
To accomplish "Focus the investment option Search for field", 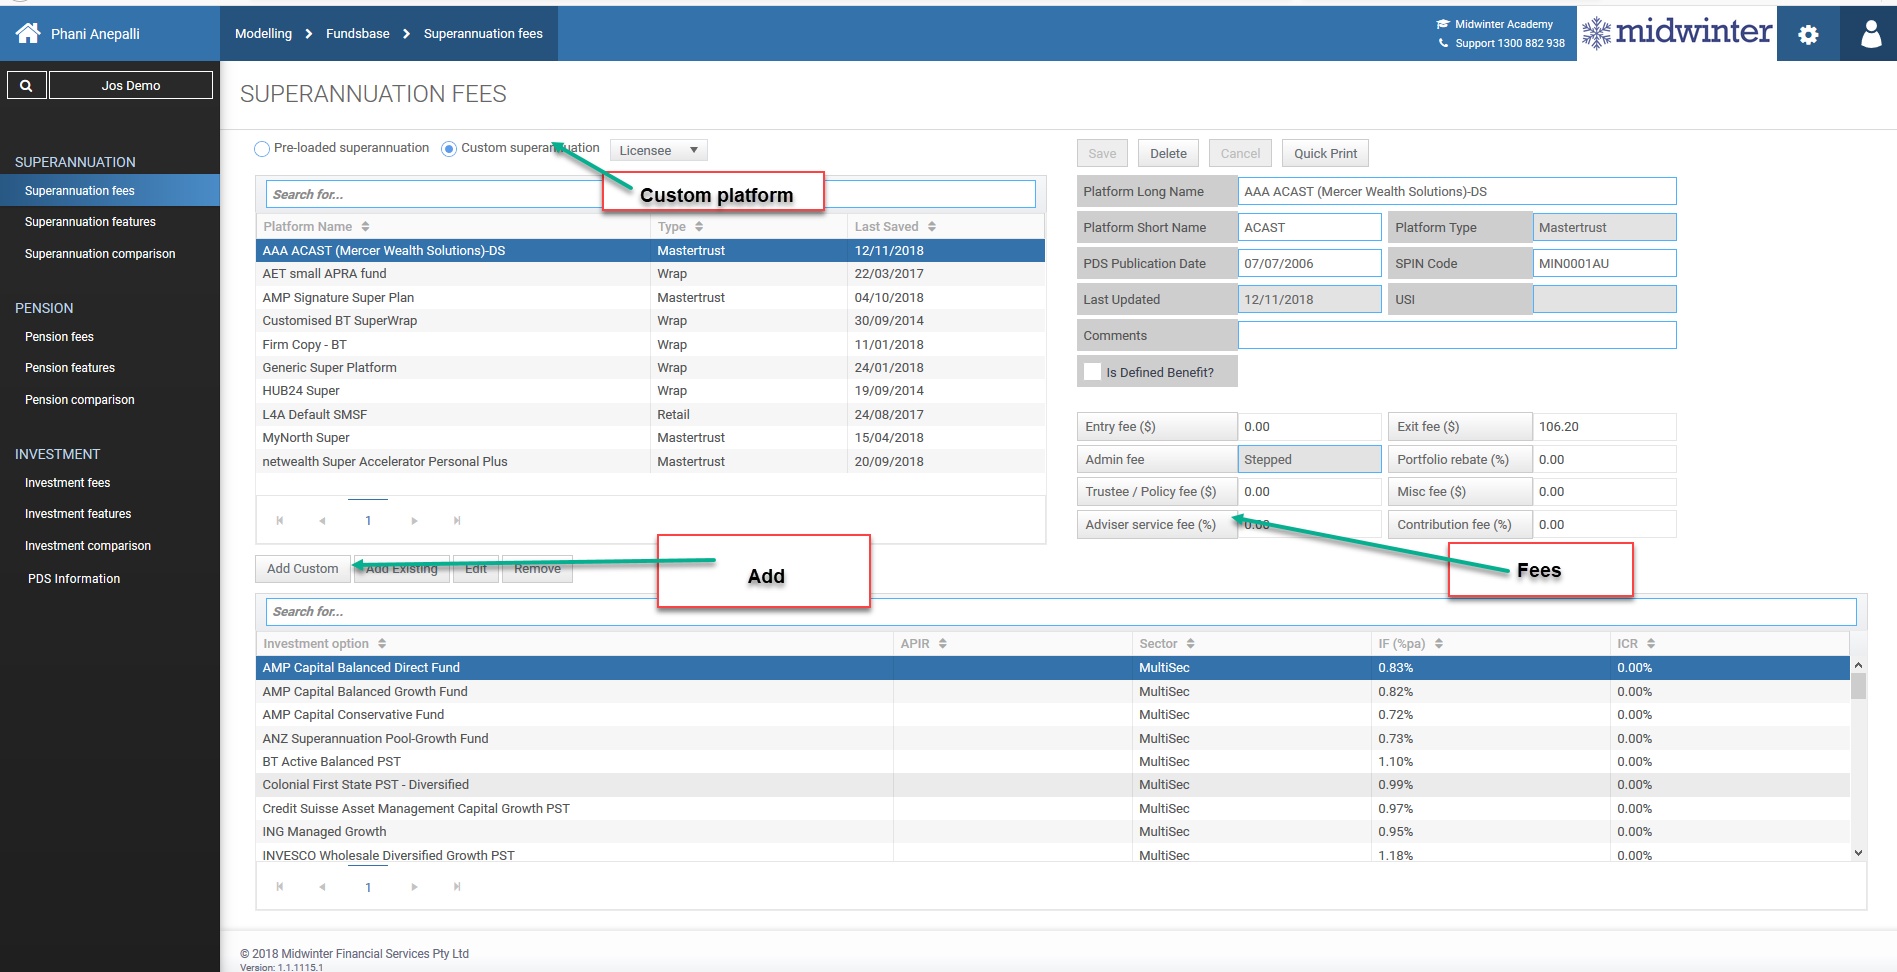I will [x=1061, y=611].
